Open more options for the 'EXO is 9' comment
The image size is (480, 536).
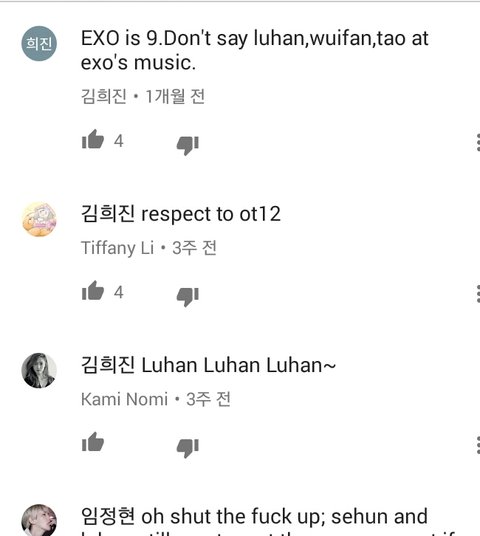pyautogui.click(x=478, y=143)
